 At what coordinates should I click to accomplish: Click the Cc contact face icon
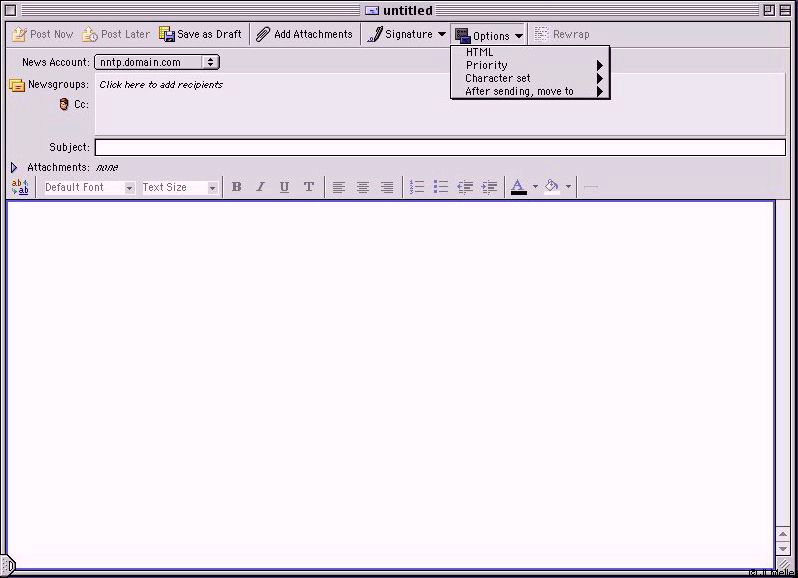(x=64, y=104)
